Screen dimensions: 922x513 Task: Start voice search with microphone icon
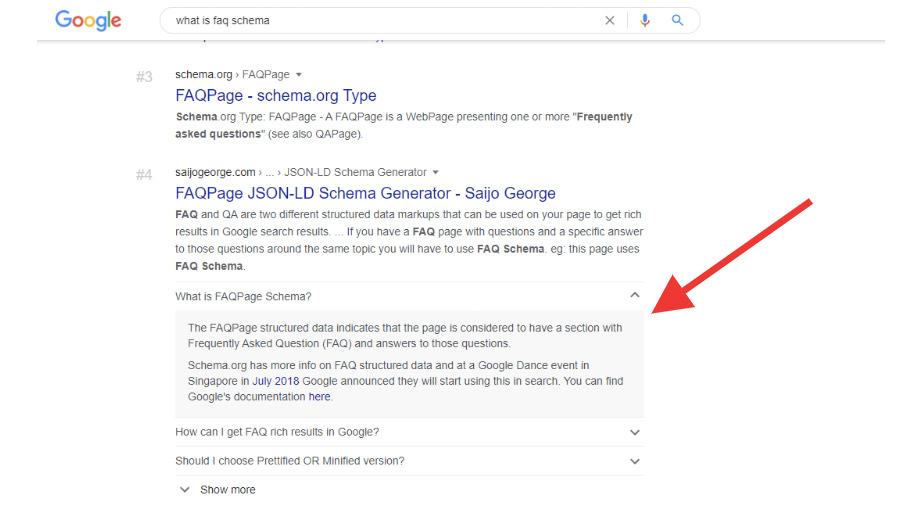click(x=645, y=20)
